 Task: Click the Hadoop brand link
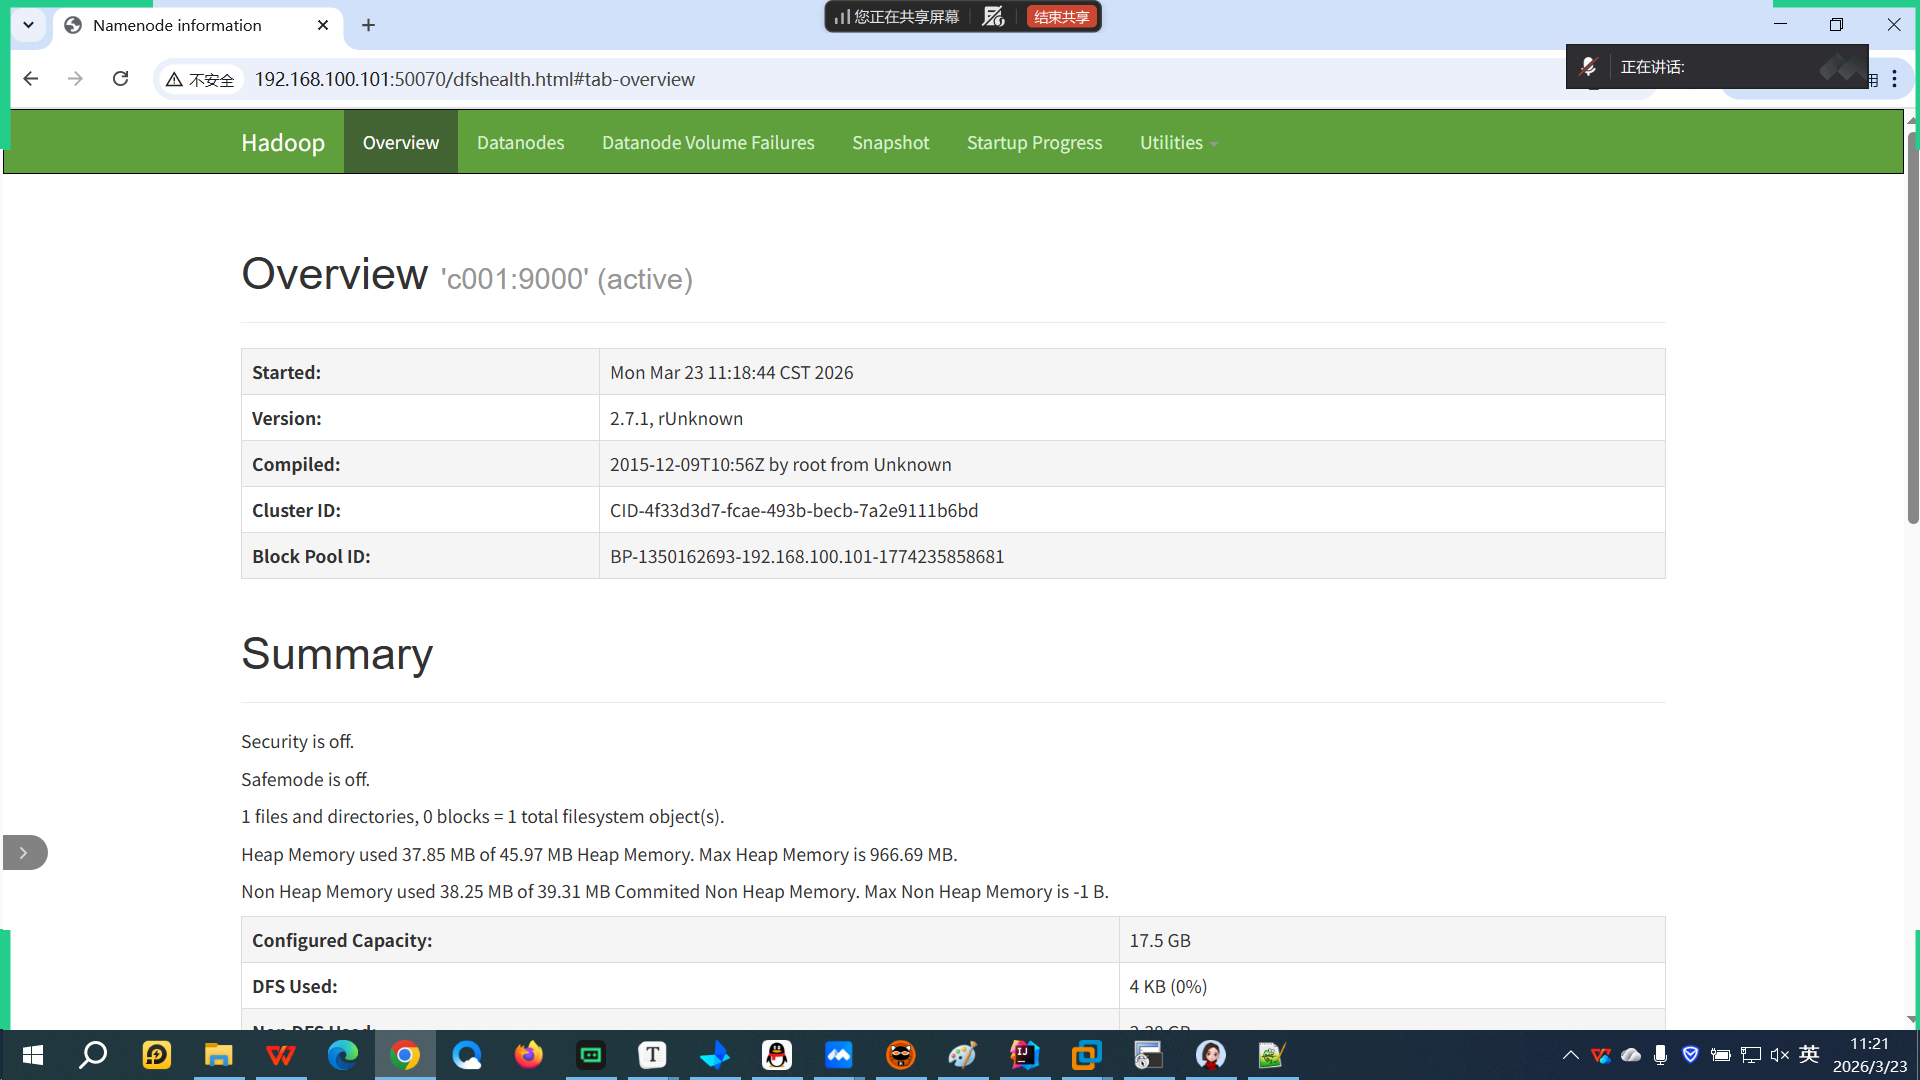tap(283, 143)
